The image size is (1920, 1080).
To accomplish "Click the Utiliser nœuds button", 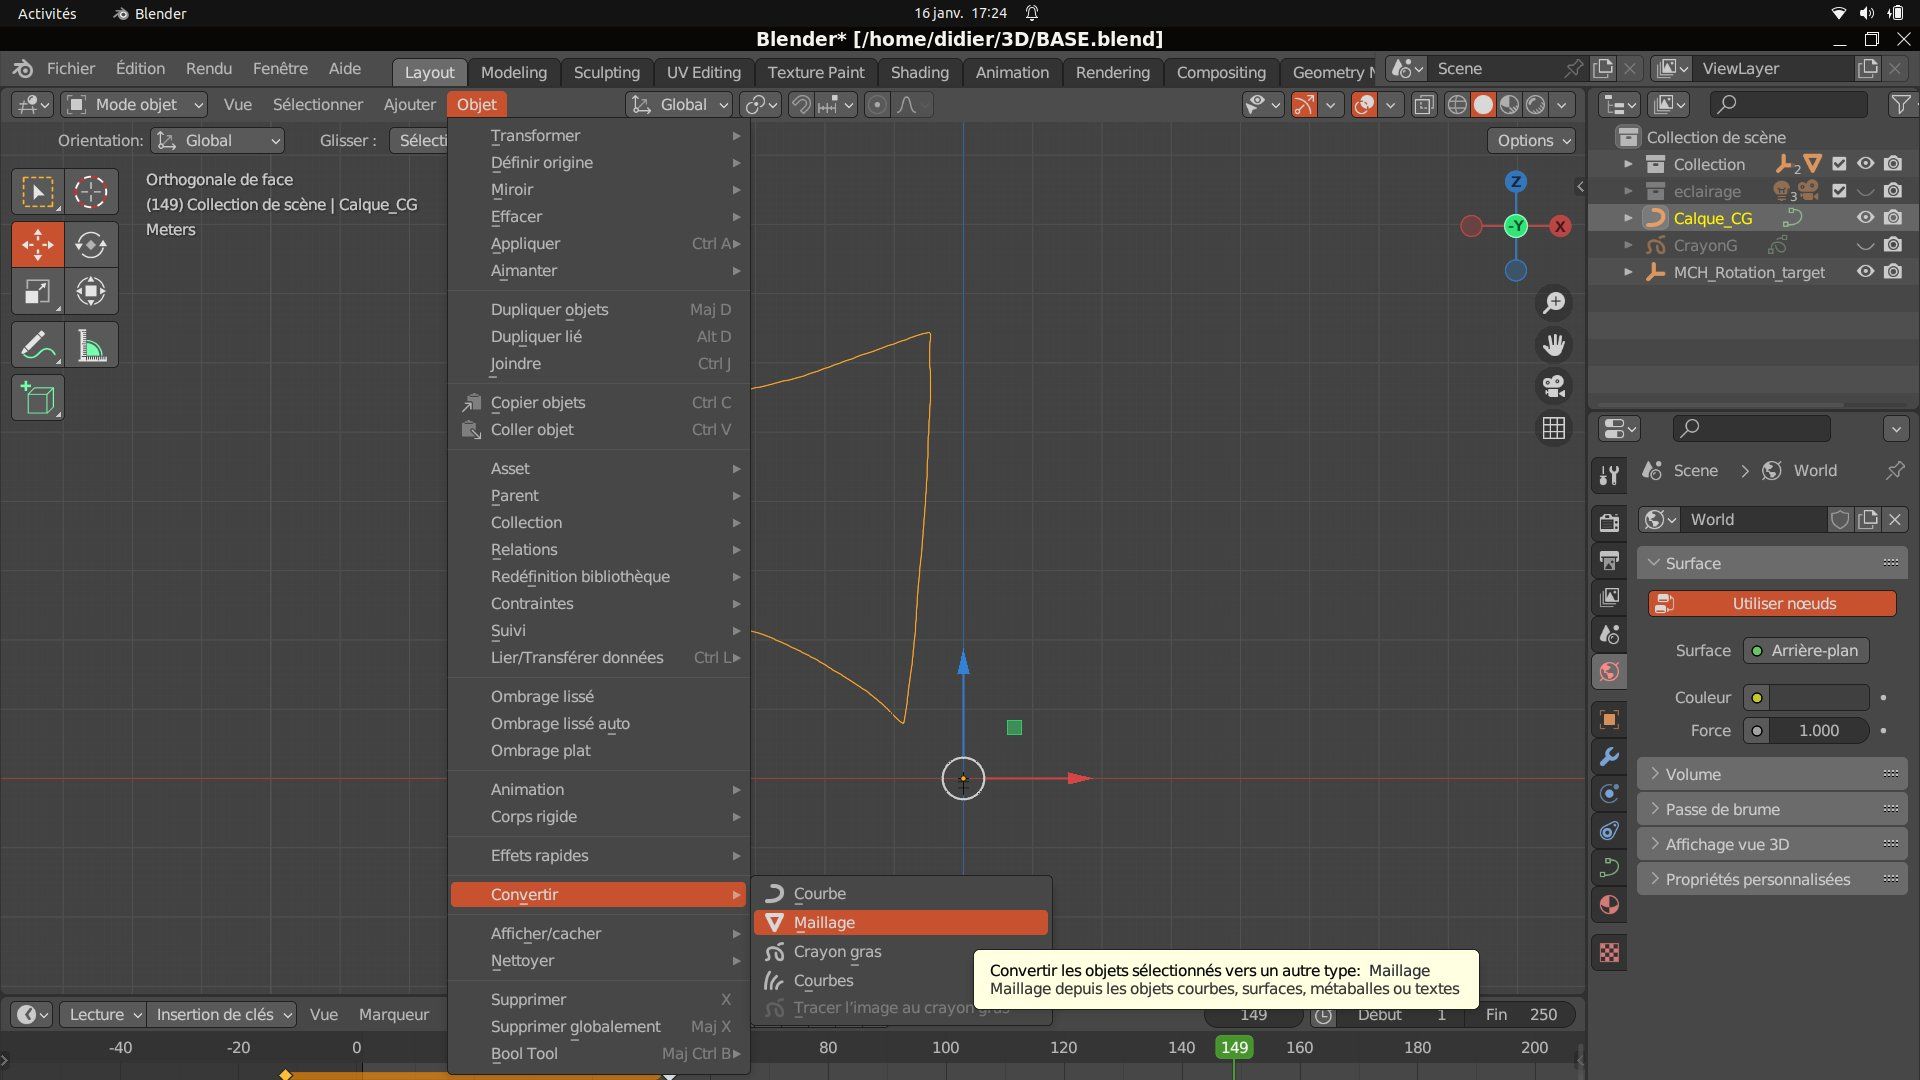I will pos(1772,603).
